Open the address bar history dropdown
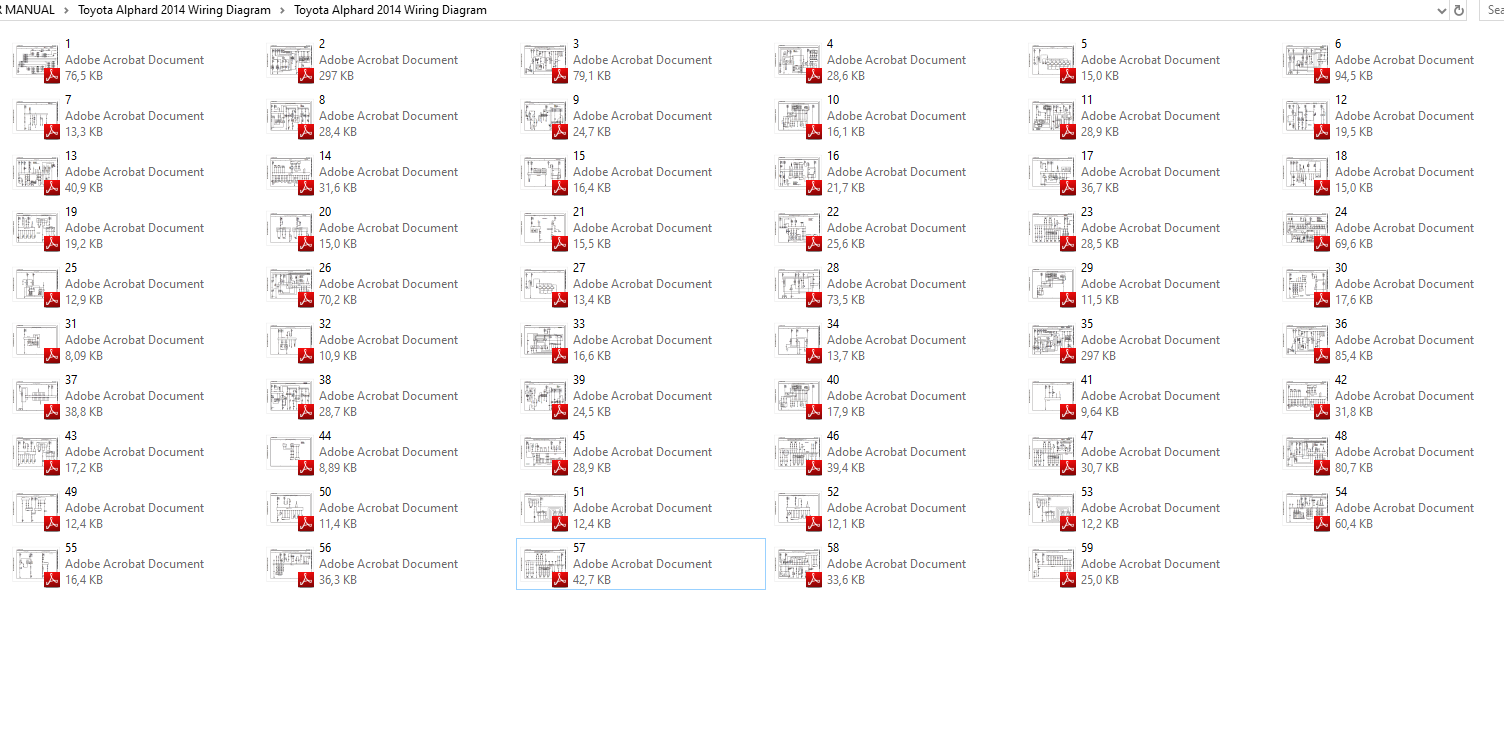Image resolution: width=1504 pixels, height=749 pixels. 1441,10
